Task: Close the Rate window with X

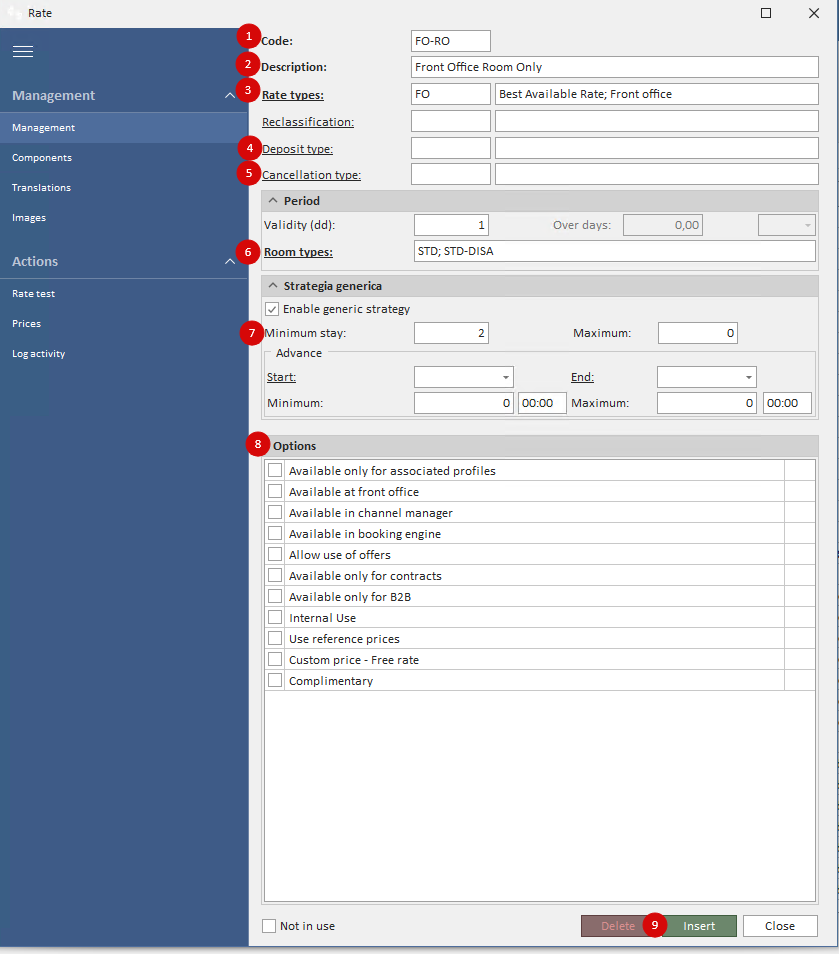Action: (813, 13)
